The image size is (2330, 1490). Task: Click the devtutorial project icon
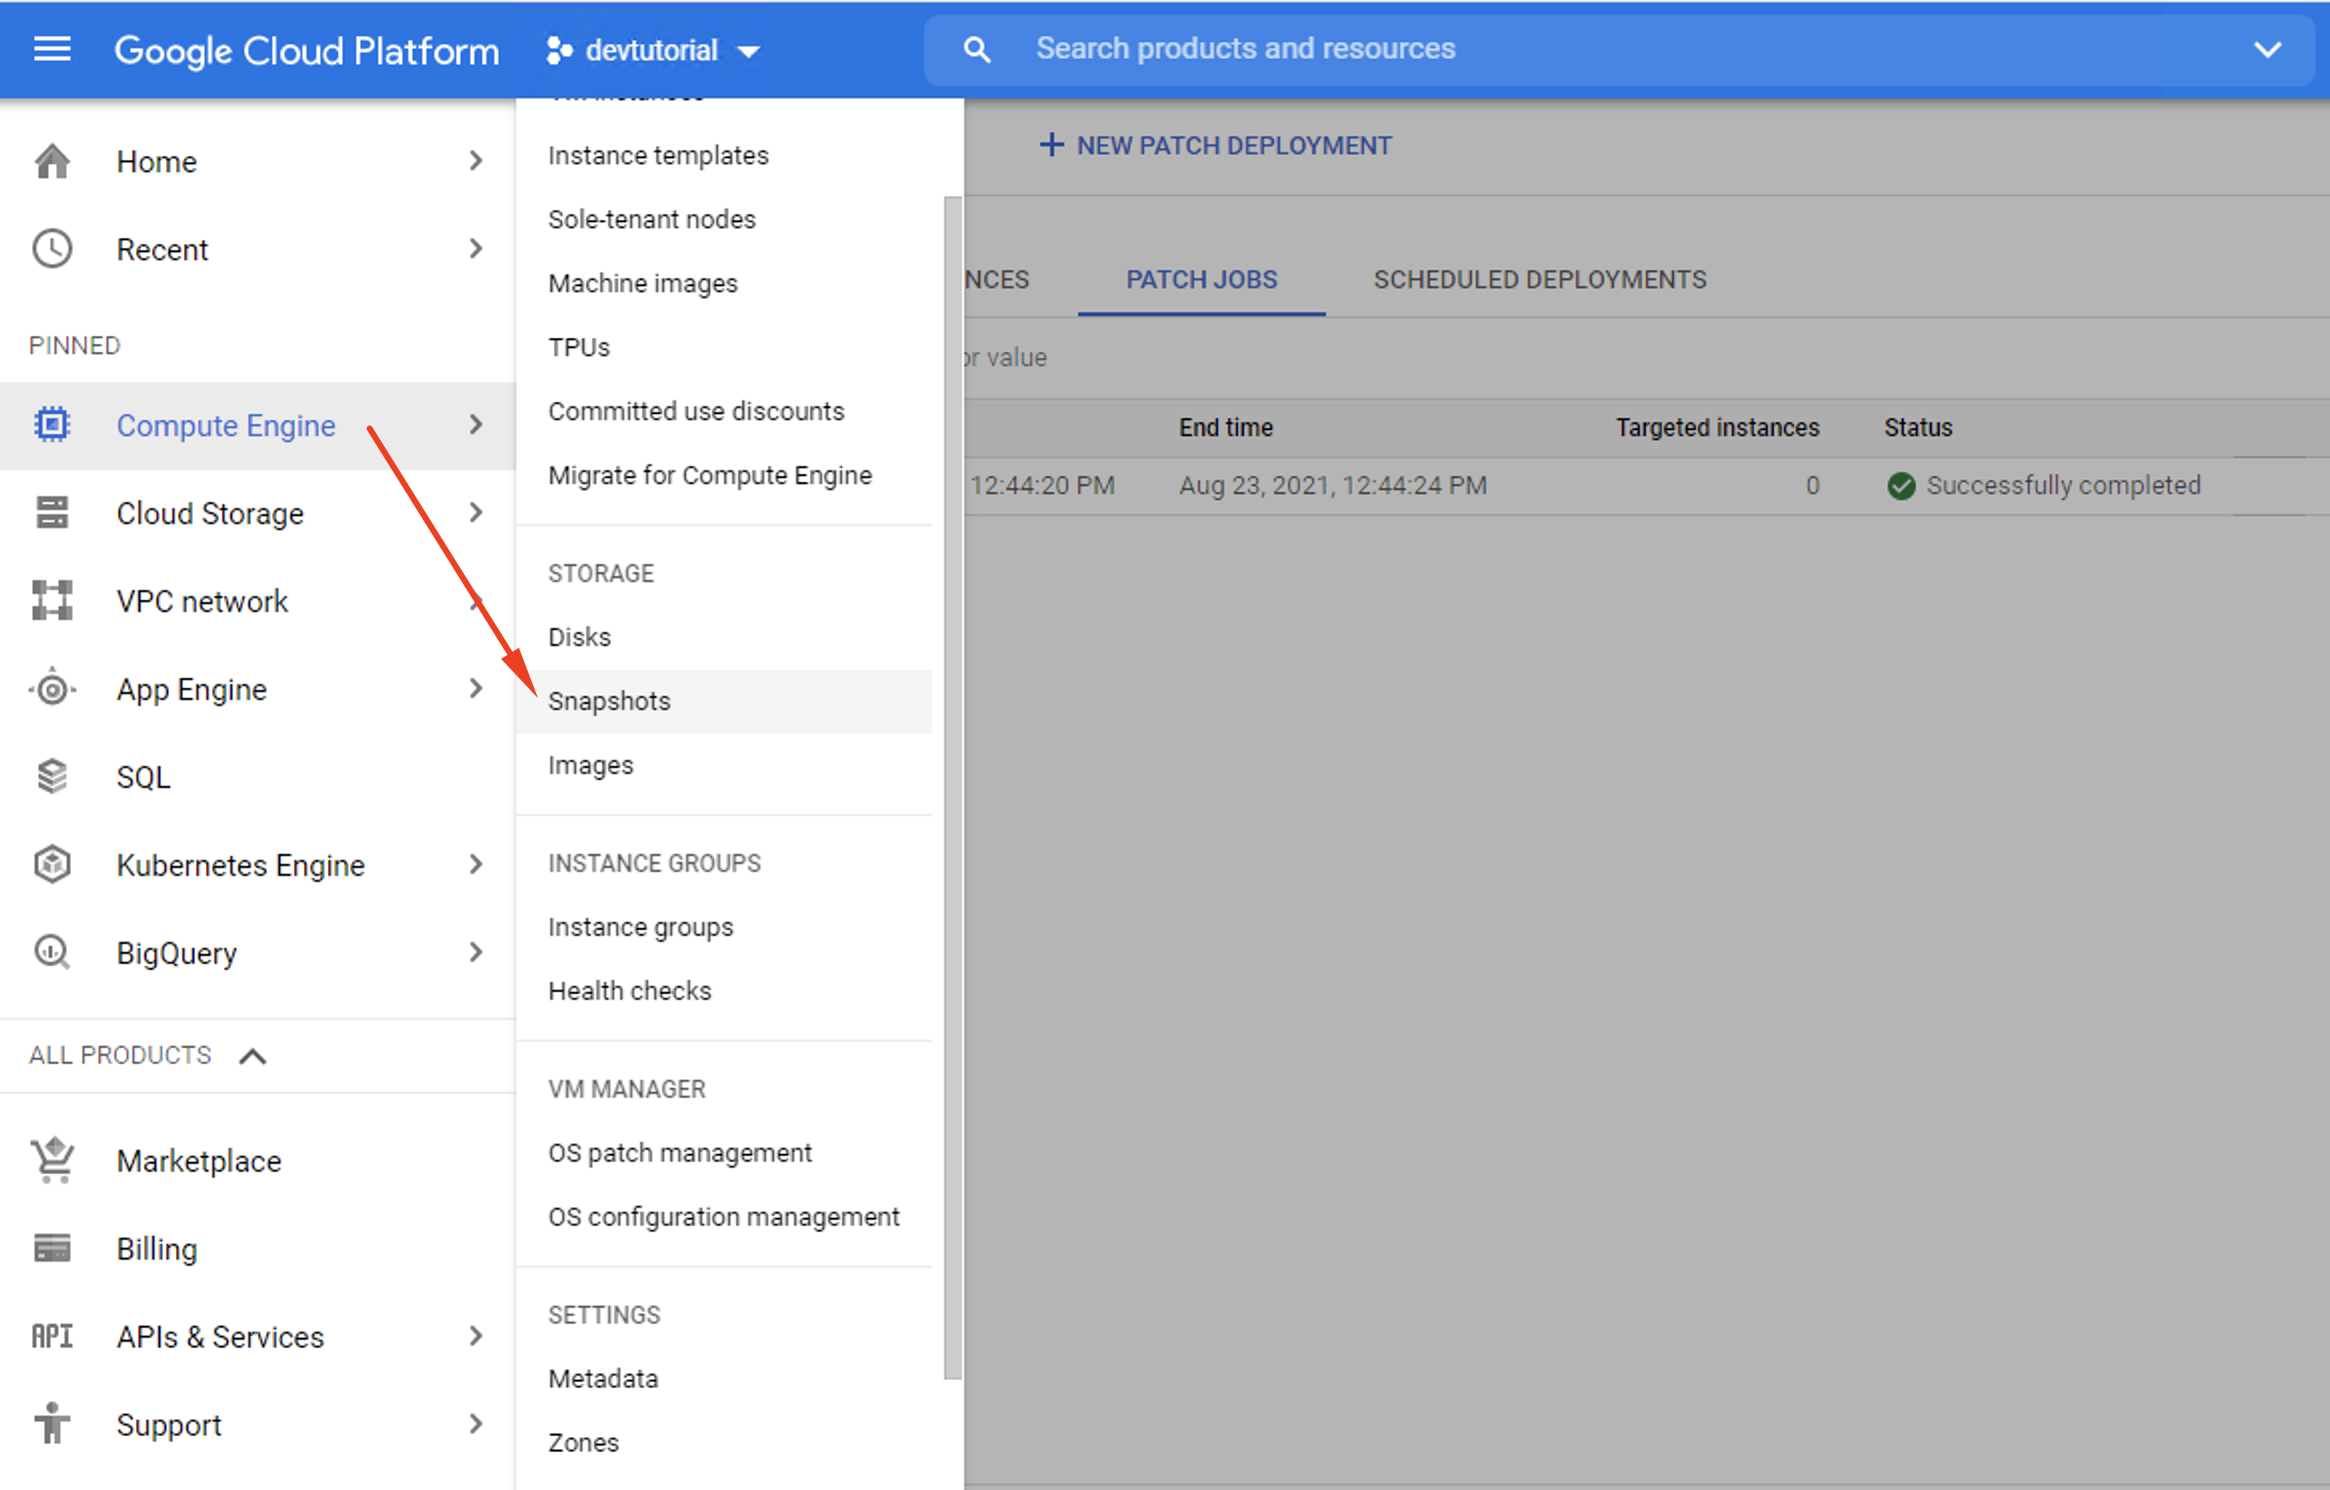coord(559,50)
